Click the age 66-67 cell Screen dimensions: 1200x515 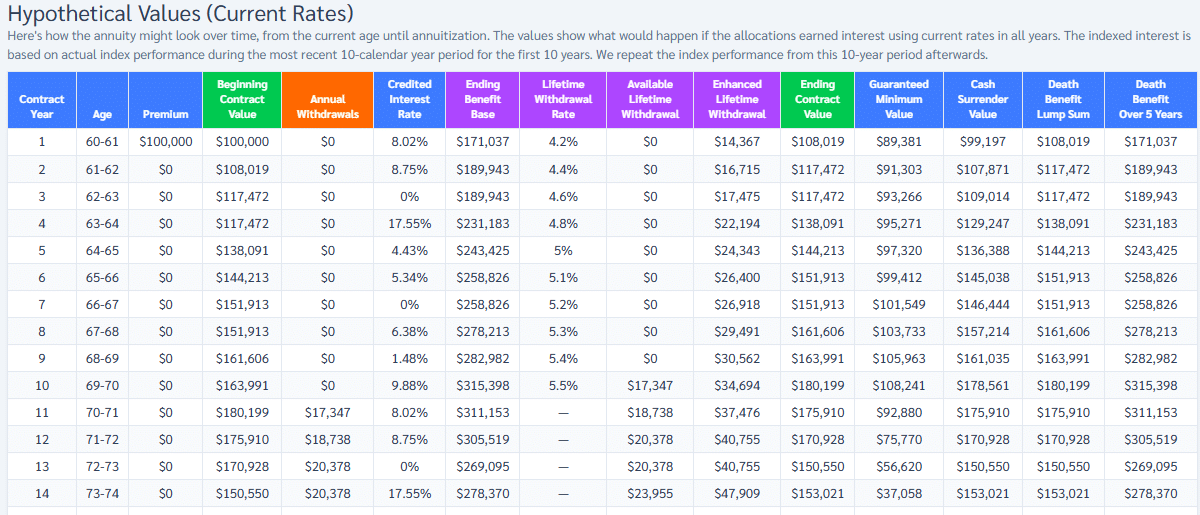(x=102, y=305)
